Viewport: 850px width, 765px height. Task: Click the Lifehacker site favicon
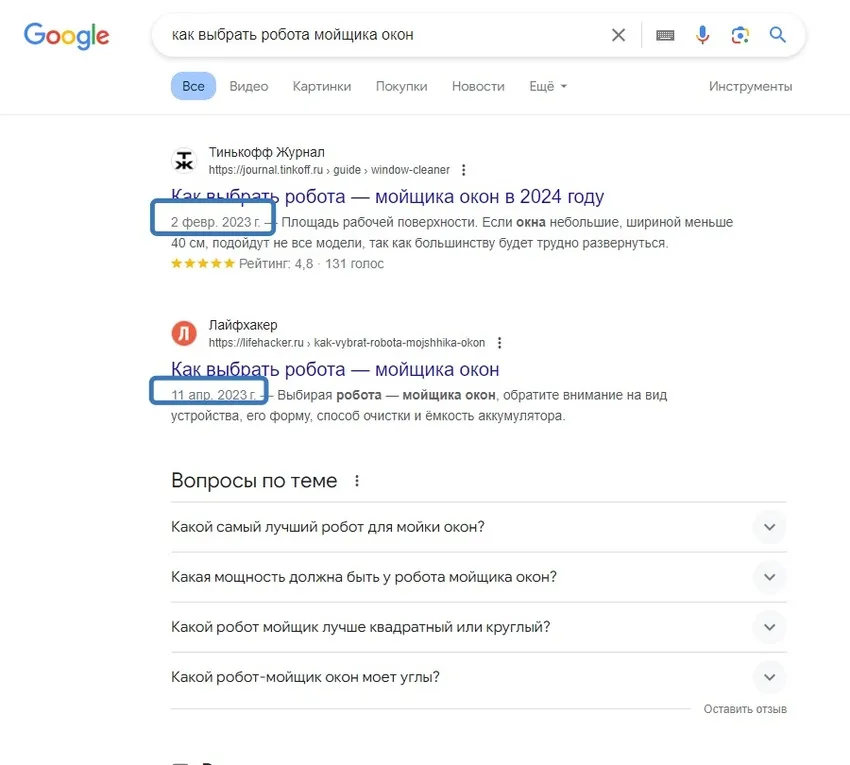click(x=184, y=332)
